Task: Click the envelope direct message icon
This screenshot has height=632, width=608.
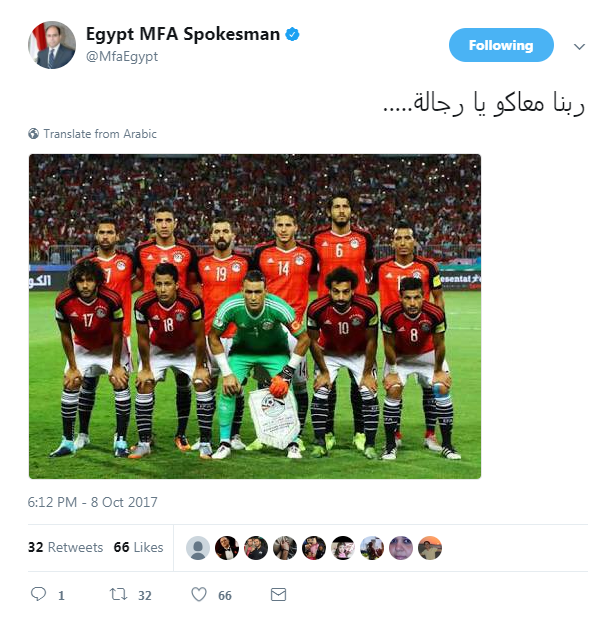Action: (x=278, y=595)
